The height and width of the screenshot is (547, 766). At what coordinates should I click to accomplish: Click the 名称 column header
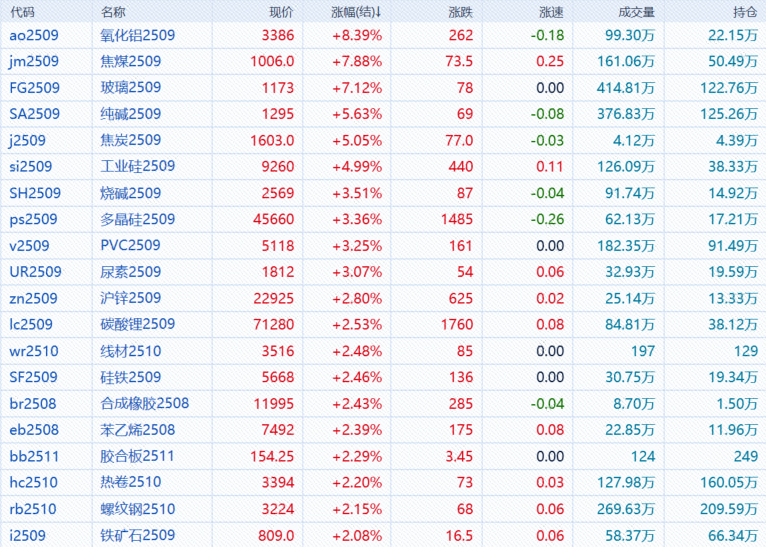(114, 12)
